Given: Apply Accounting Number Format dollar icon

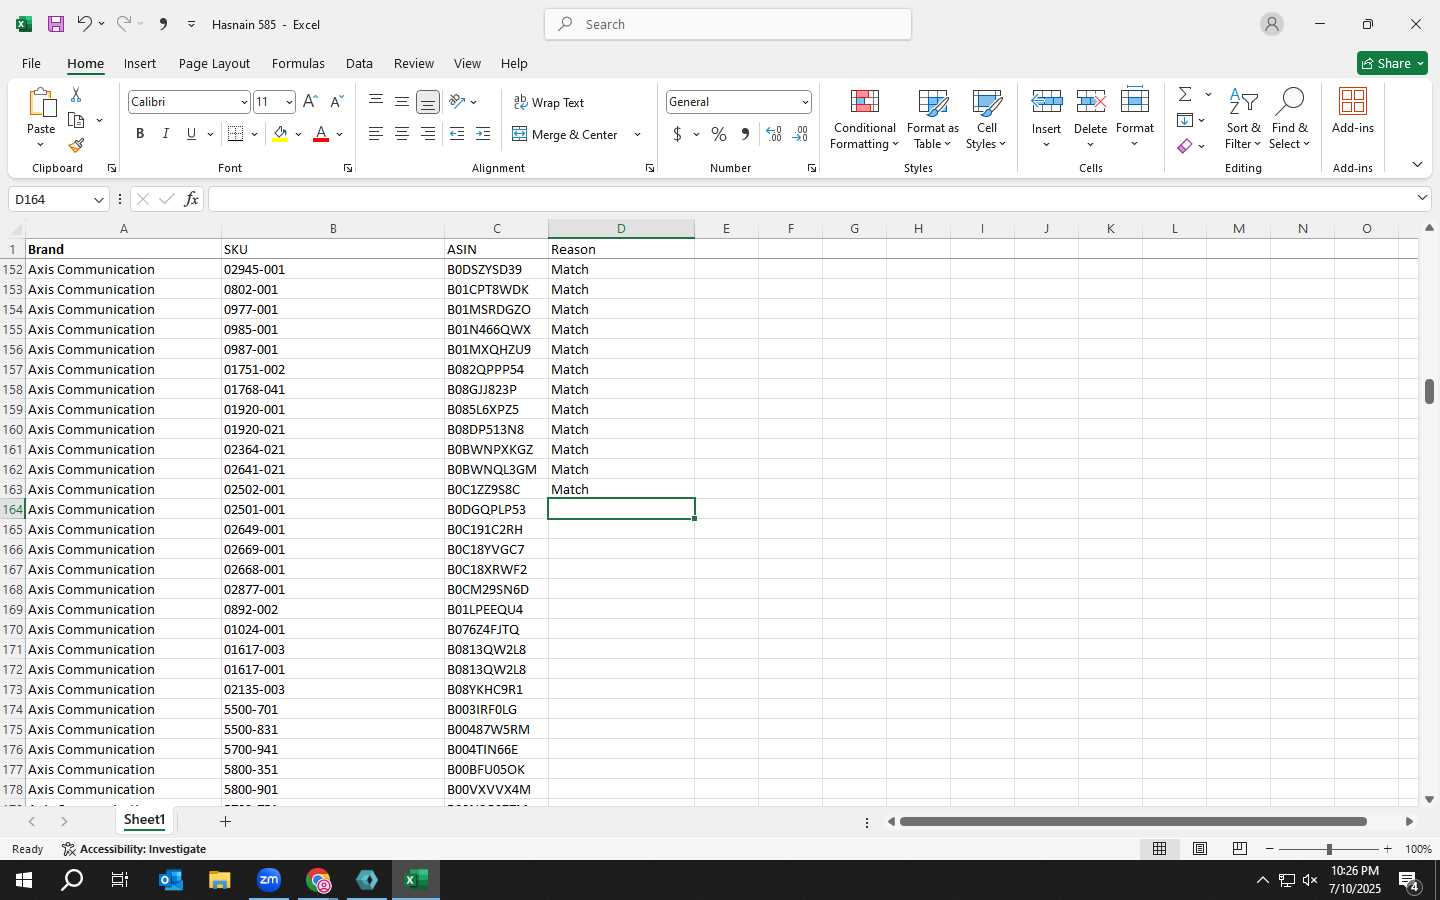Looking at the screenshot, I should (x=678, y=134).
